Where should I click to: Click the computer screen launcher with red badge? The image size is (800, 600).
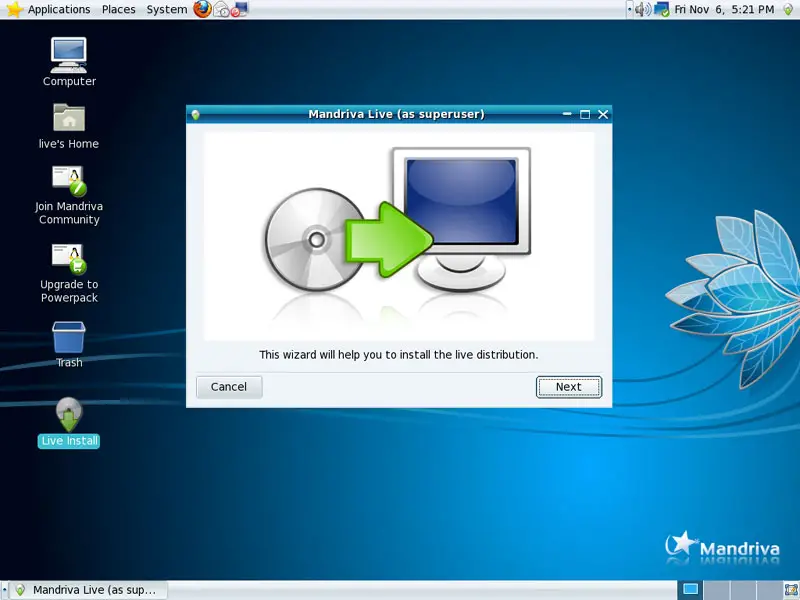239,9
